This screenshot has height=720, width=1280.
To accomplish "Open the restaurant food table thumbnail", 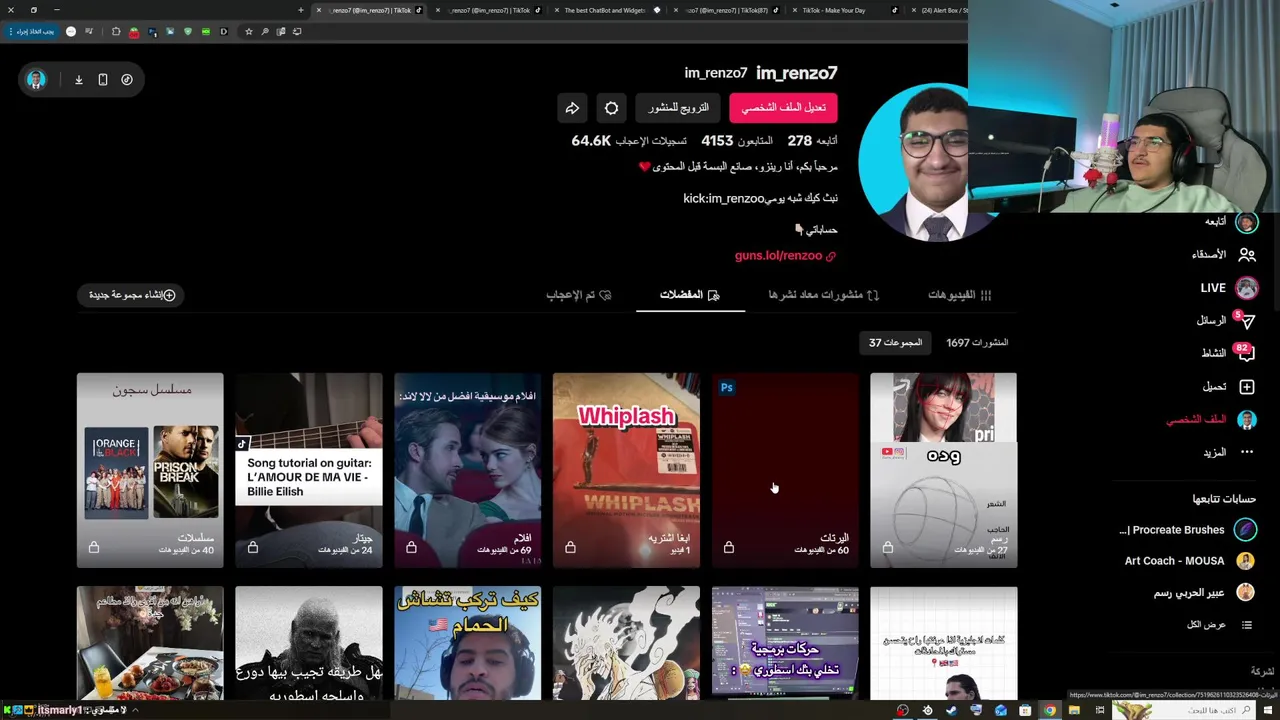I will tap(150, 643).
